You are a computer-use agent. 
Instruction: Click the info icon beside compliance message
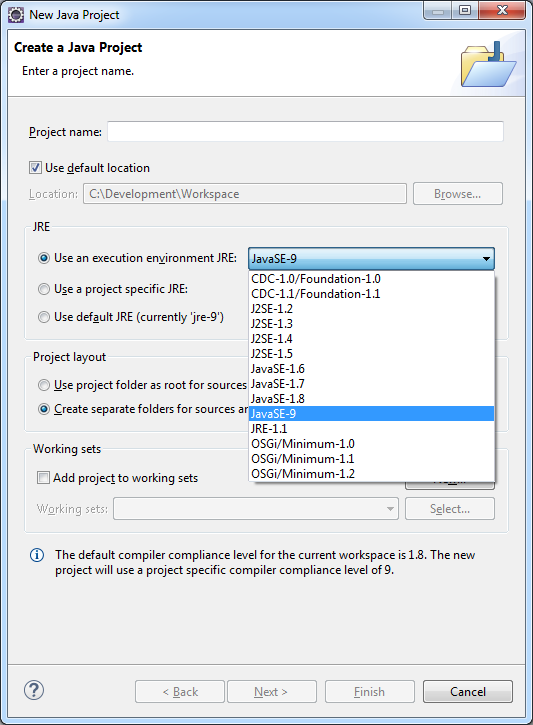[37, 555]
